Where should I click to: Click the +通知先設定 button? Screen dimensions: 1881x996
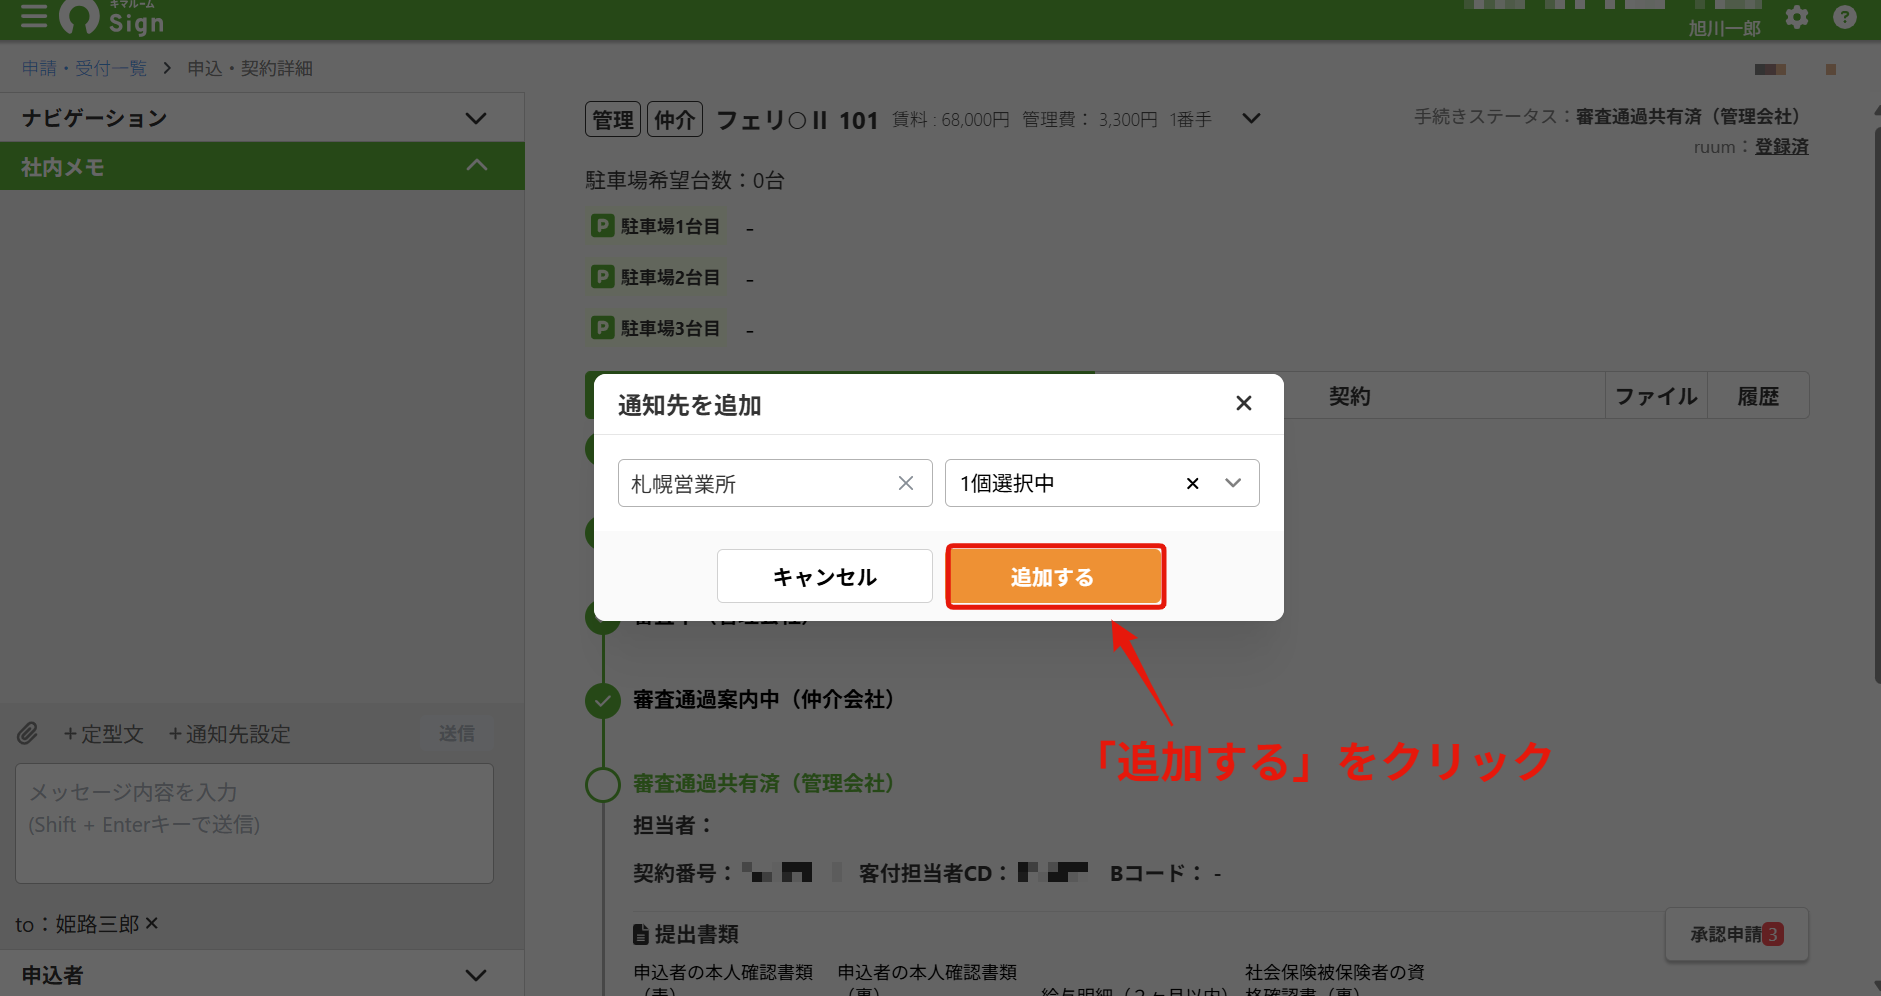coord(229,734)
